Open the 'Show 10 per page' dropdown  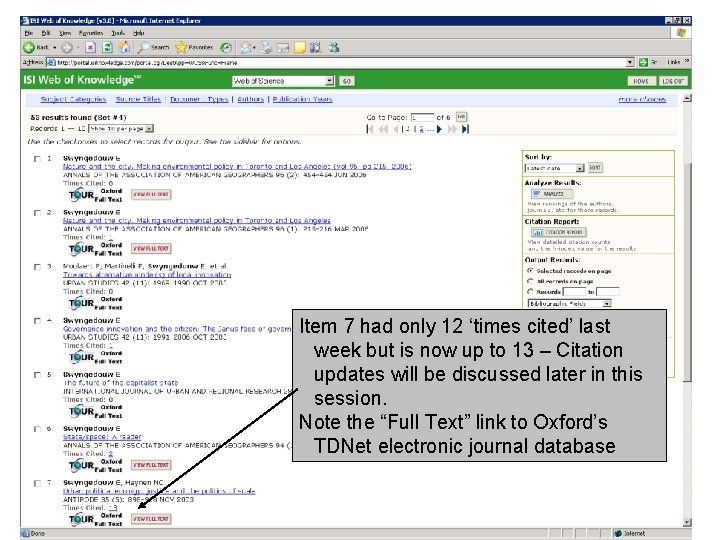click(150, 129)
